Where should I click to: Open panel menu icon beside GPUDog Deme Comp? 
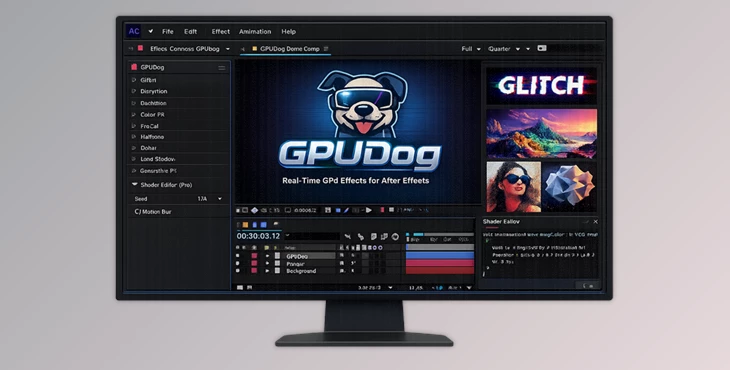tap(326, 48)
